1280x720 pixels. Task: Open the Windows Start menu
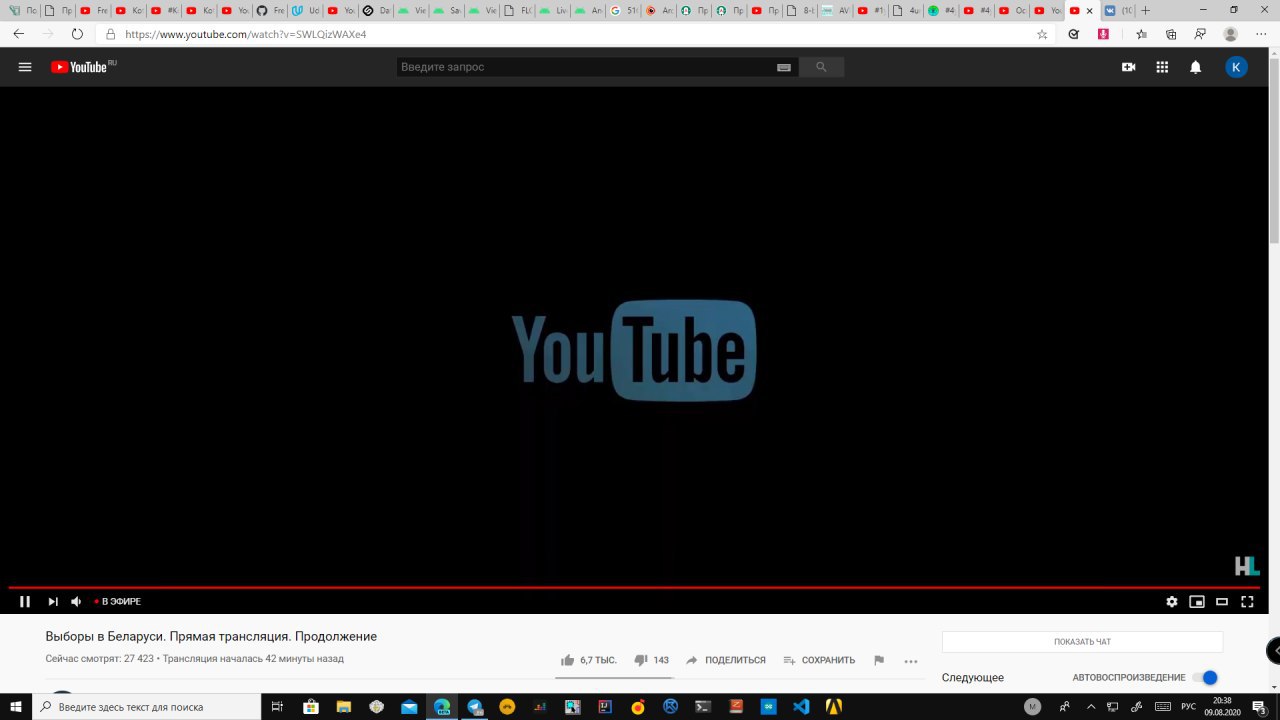point(16,707)
